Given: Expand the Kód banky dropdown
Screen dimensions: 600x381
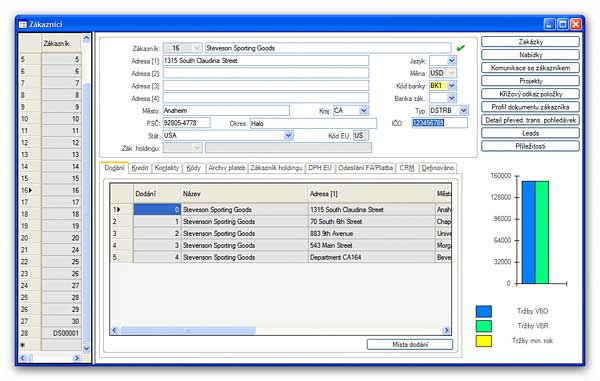Looking at the screenshot, I should [452, 85].
